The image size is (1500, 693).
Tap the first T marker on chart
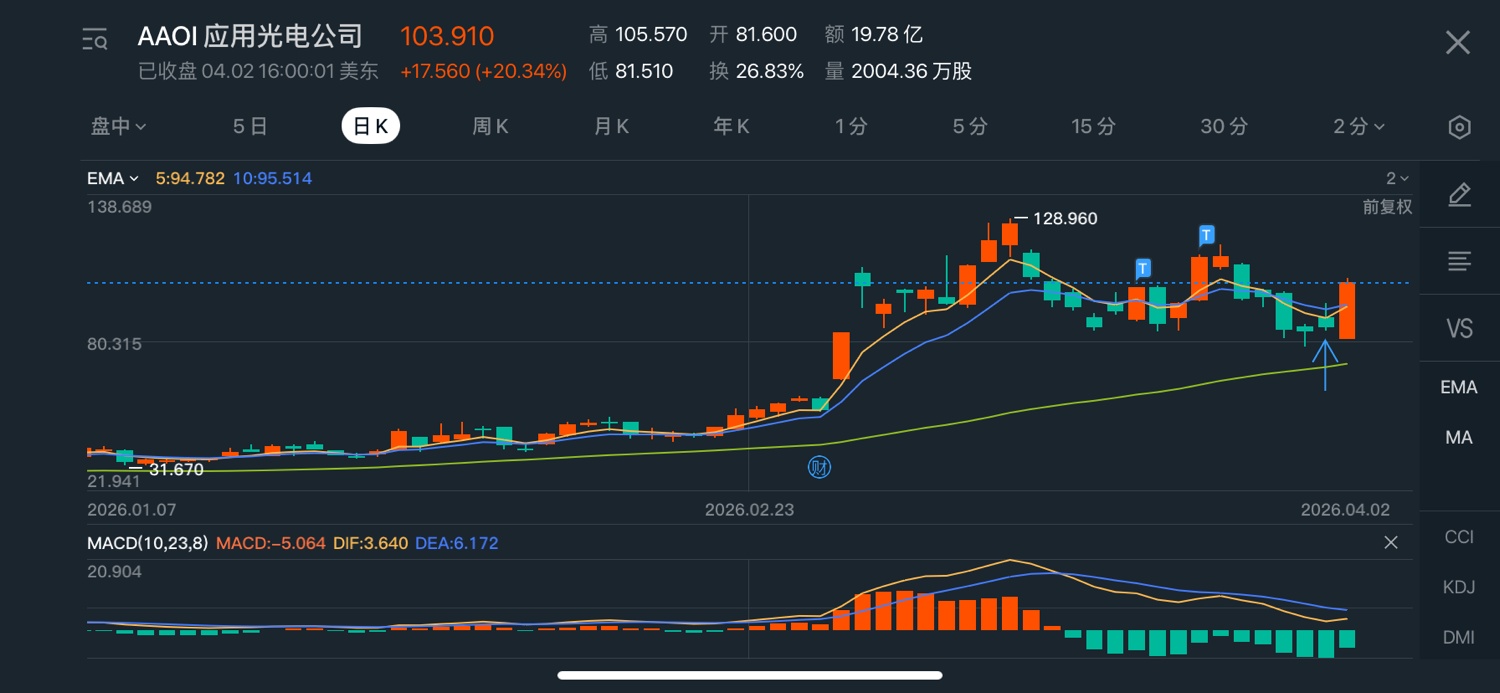click(1143, 268)
